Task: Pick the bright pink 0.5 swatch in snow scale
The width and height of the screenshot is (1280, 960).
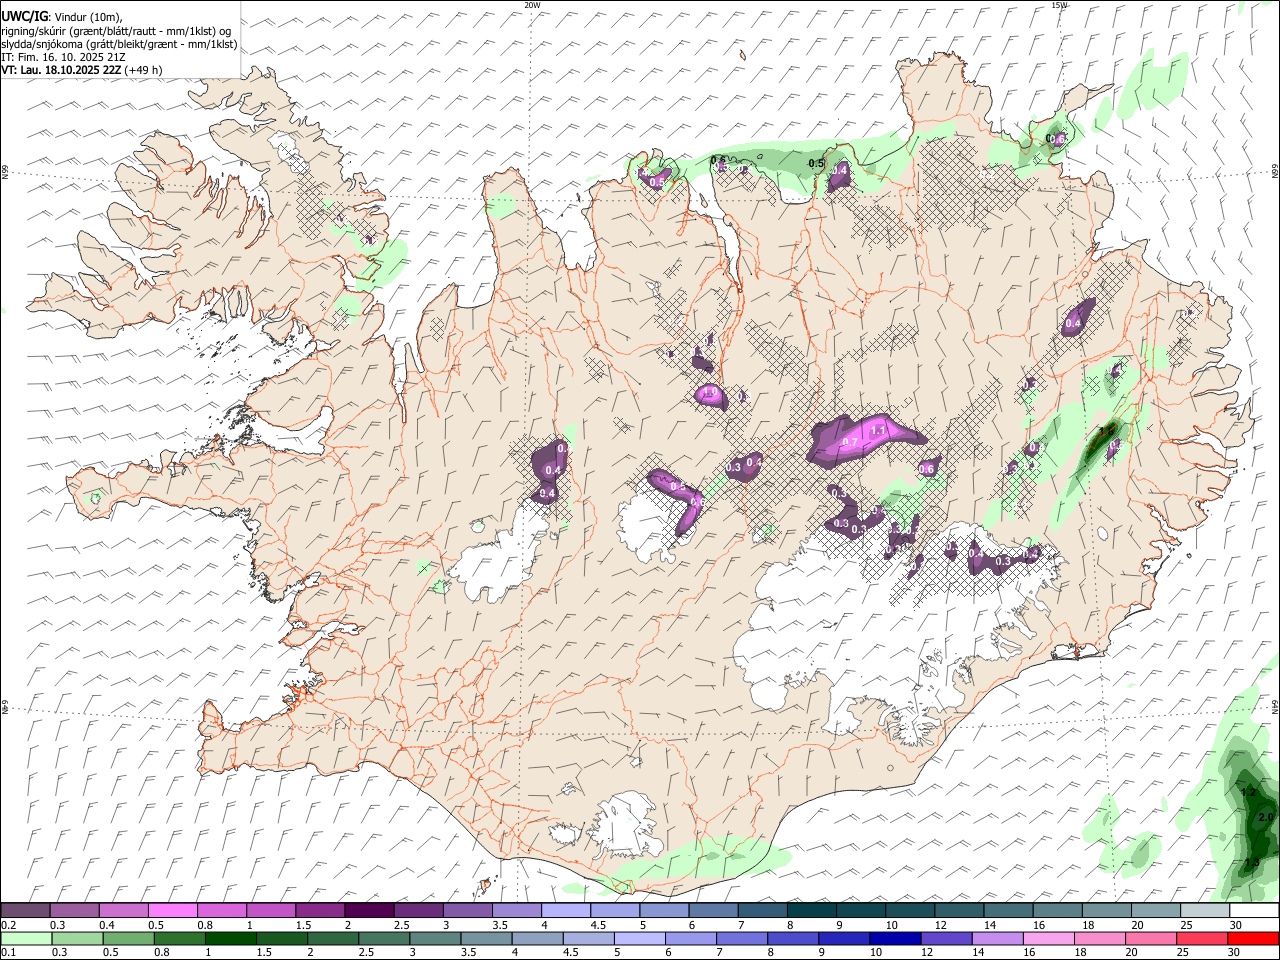Action: (x=173, y=911)
